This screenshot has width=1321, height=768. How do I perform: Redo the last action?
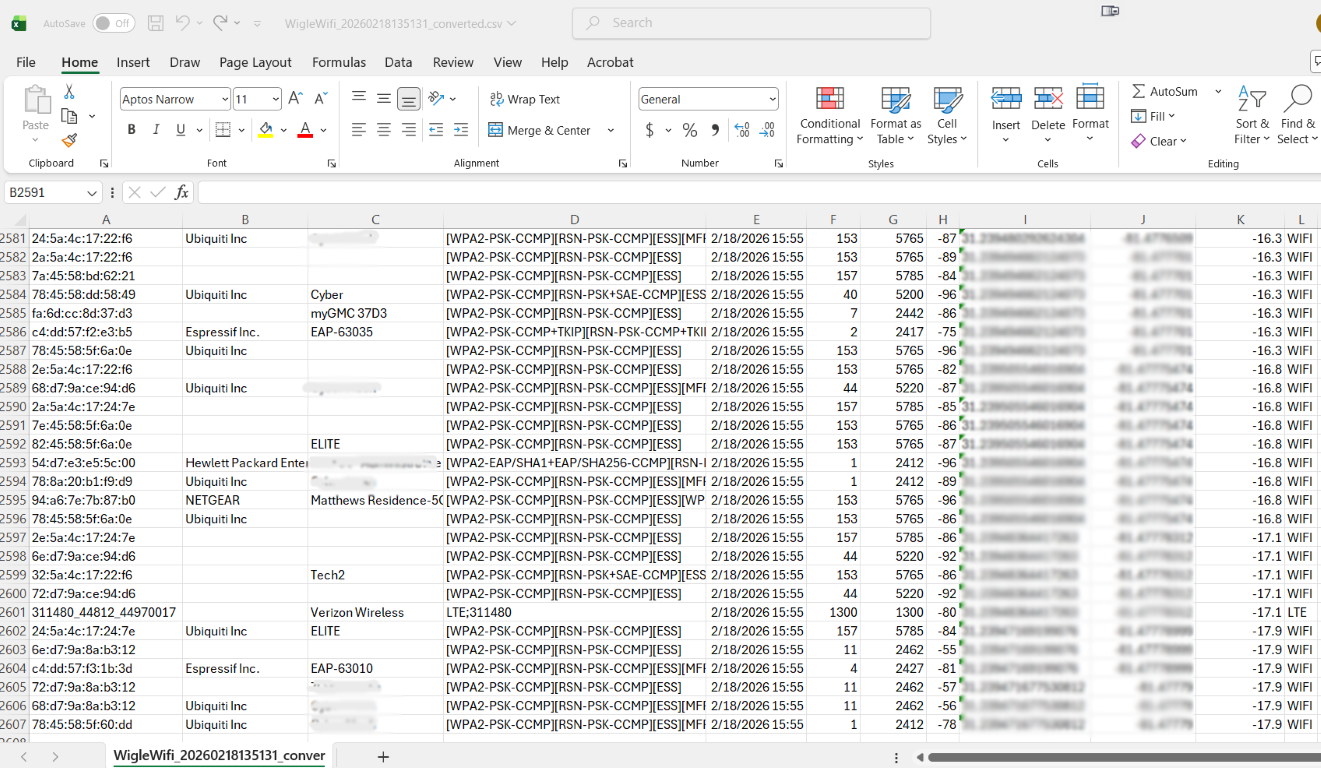[220, 23]
